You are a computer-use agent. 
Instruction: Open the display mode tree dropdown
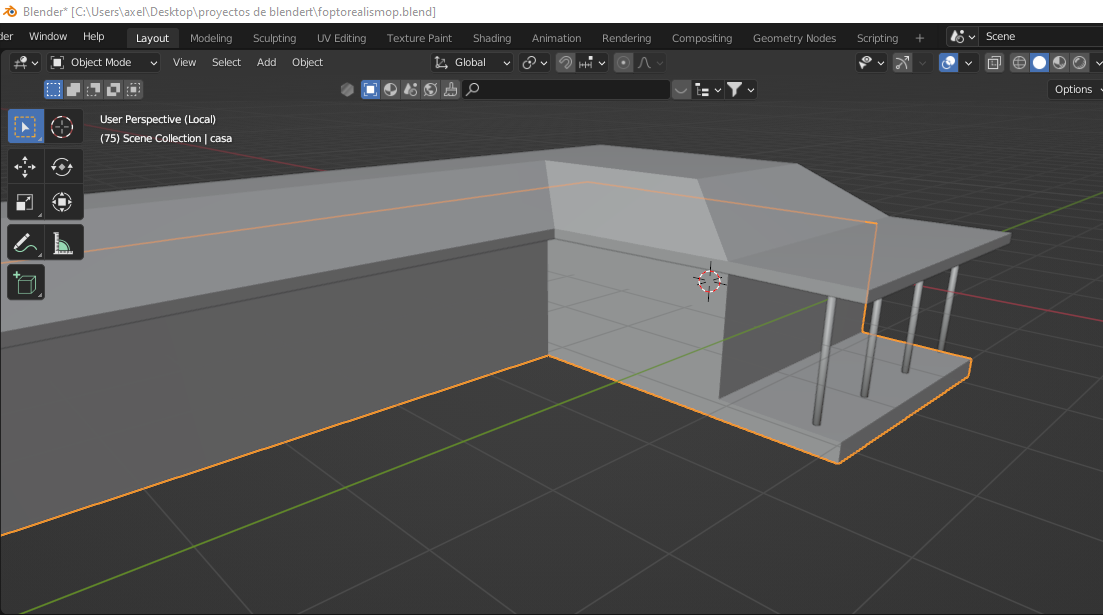point(708,89)
